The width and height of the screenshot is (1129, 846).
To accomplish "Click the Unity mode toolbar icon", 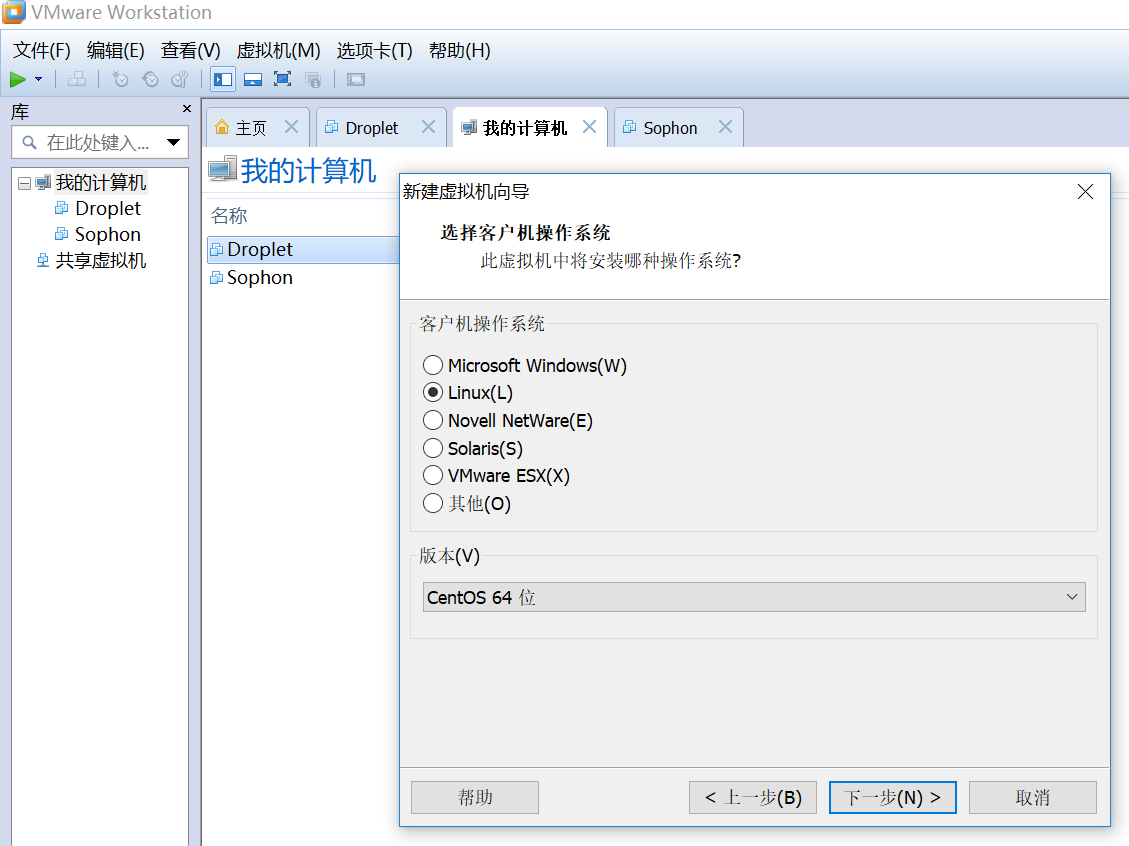I will coord(313,79).
